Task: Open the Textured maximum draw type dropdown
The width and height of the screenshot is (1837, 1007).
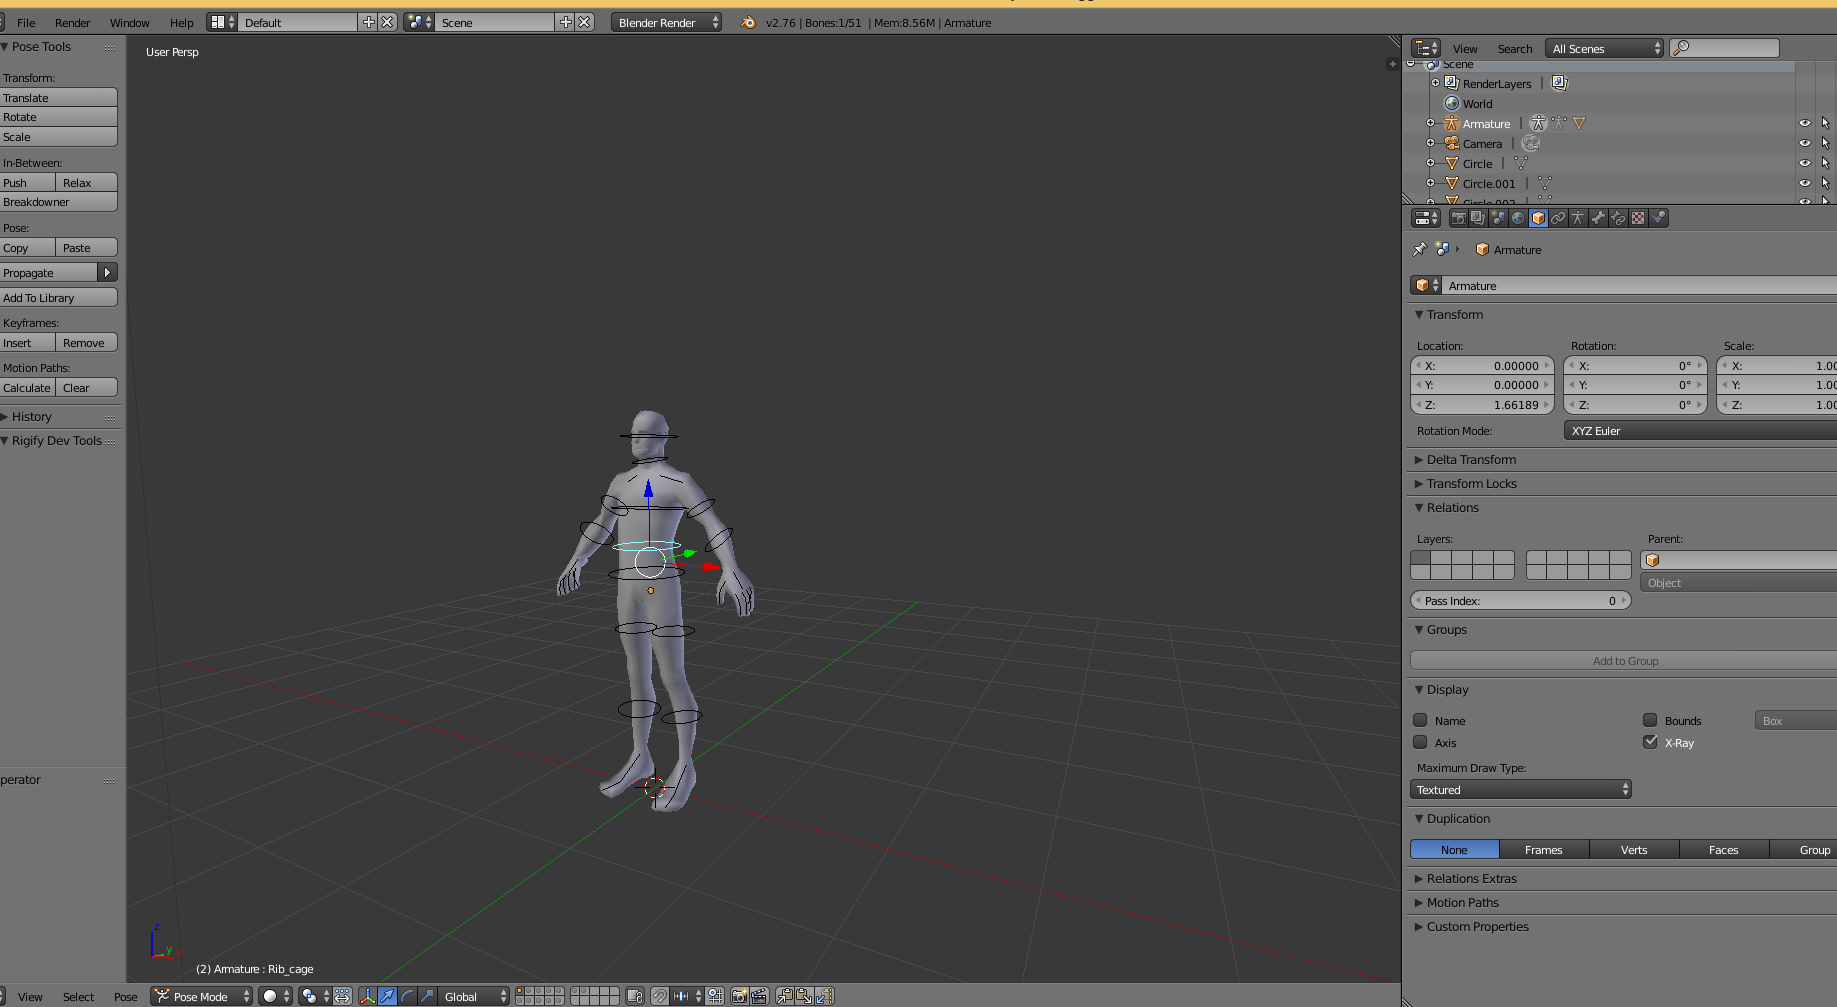Action: point(1521,789)
